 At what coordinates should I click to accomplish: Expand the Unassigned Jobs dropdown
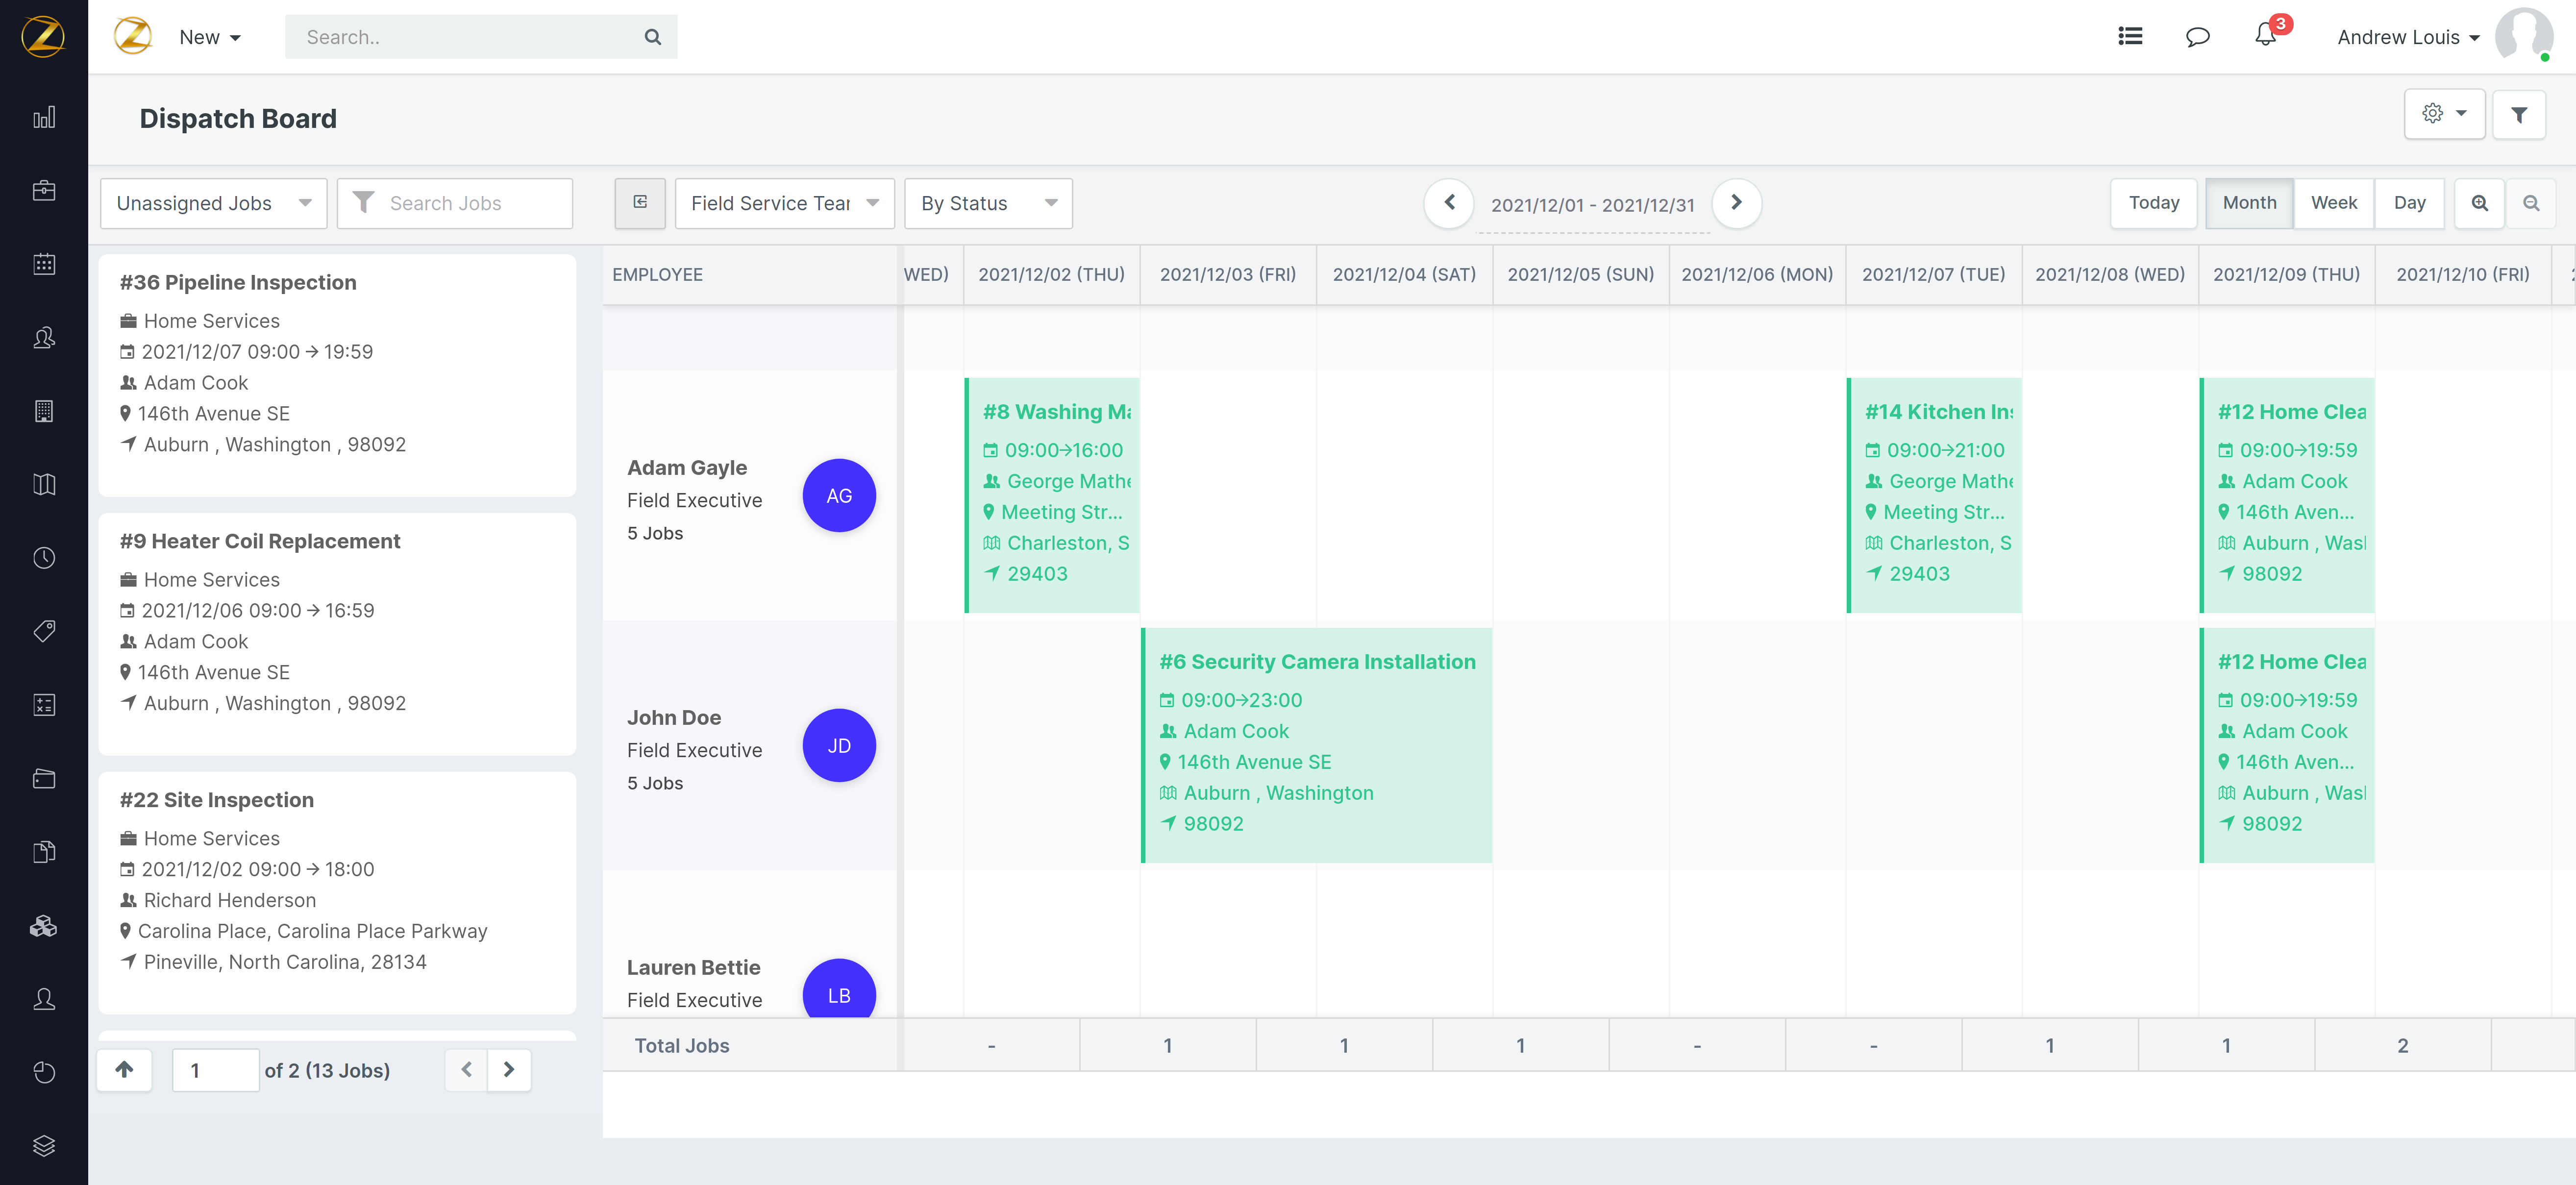pyautogui.click(x=213, y=203)
